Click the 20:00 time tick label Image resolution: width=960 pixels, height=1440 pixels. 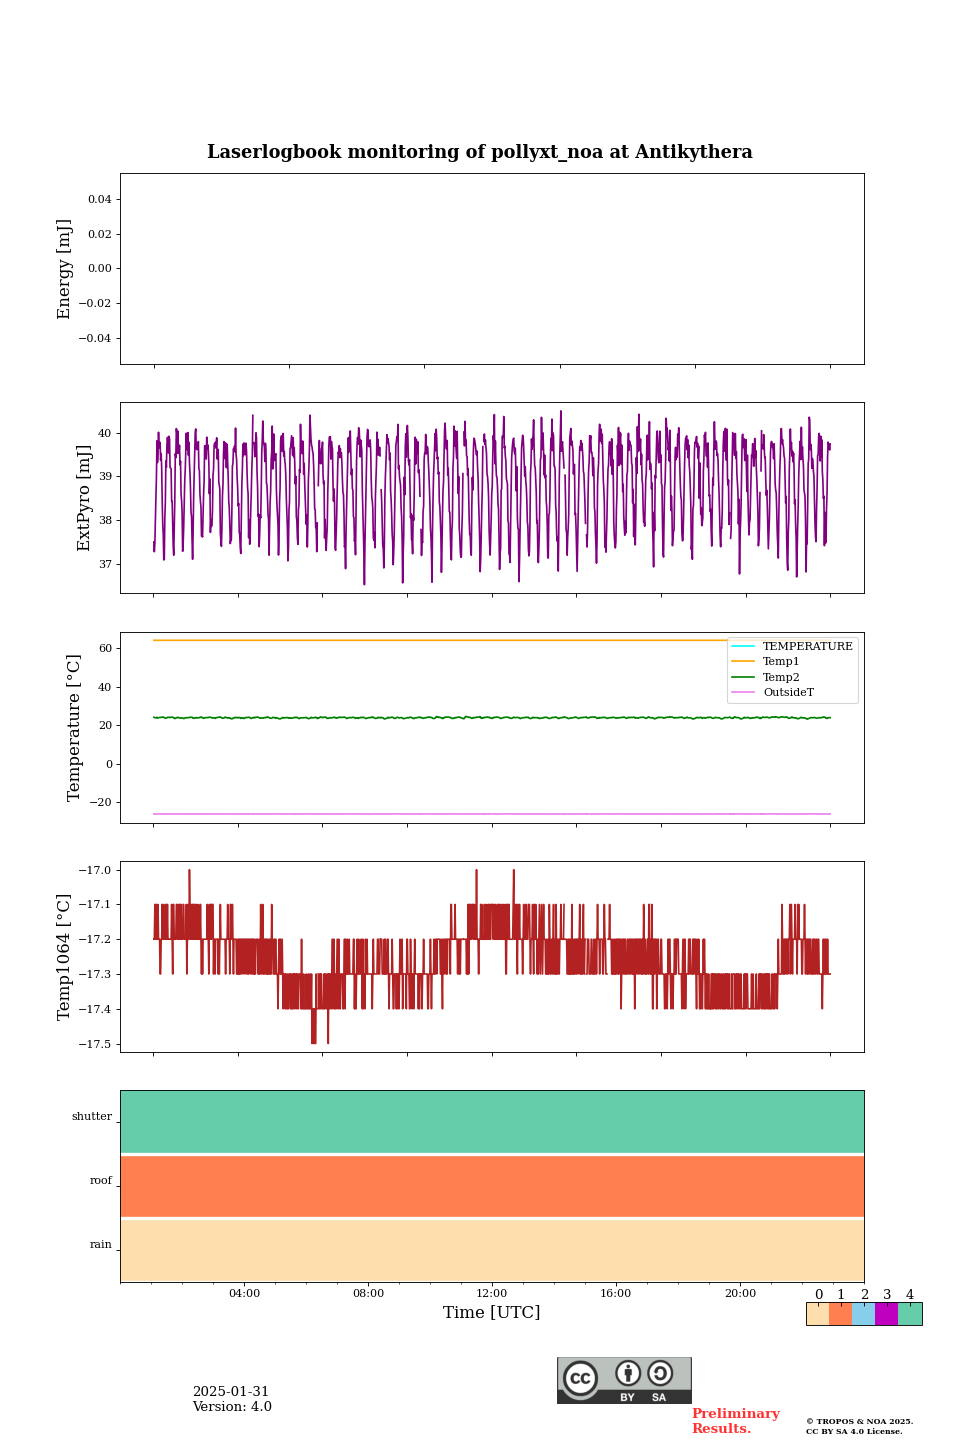[x=740, y=1293]
